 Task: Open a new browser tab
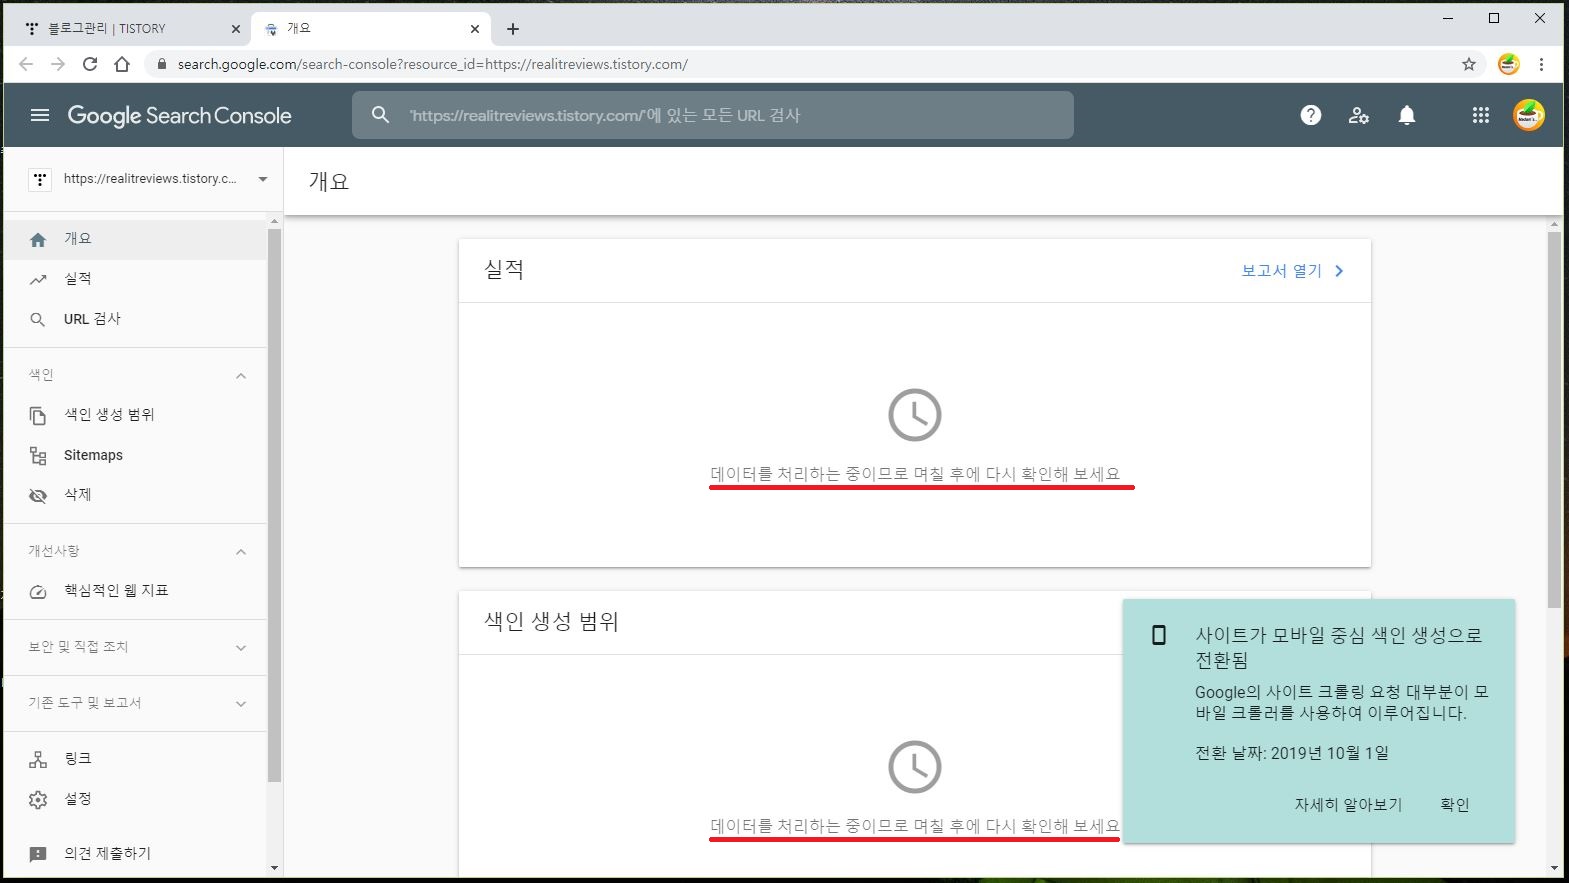(513, 29)
